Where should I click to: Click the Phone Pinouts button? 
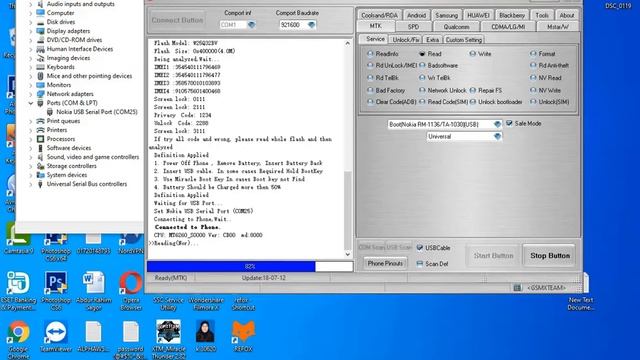pos(385,263)
